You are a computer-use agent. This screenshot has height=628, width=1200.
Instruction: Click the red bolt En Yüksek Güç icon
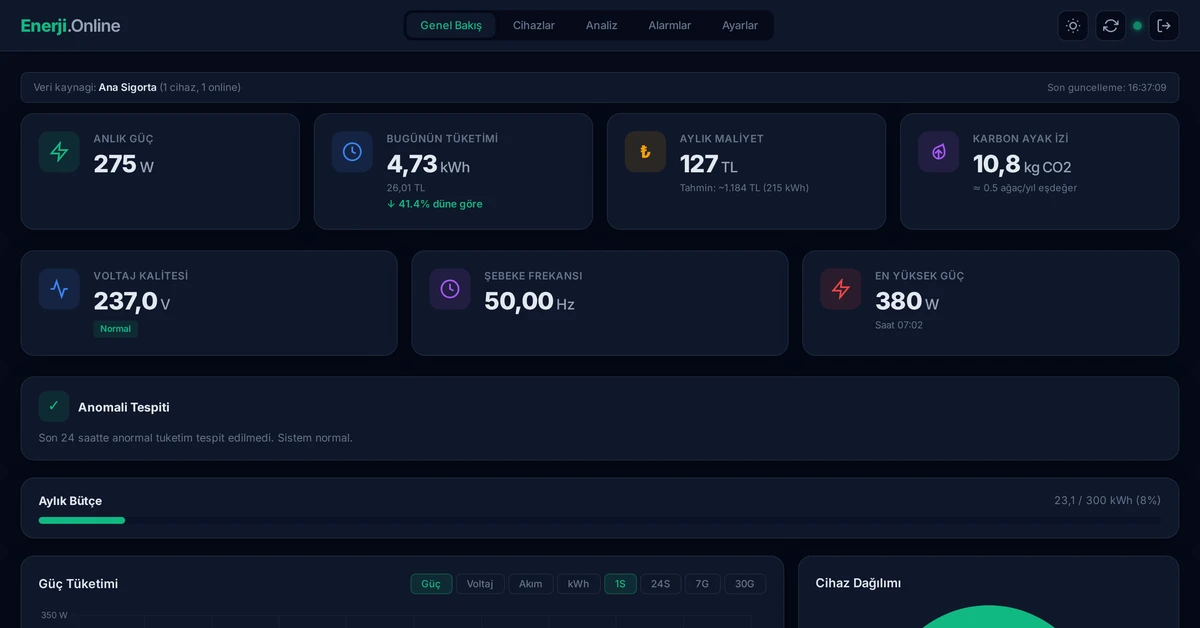841,289
